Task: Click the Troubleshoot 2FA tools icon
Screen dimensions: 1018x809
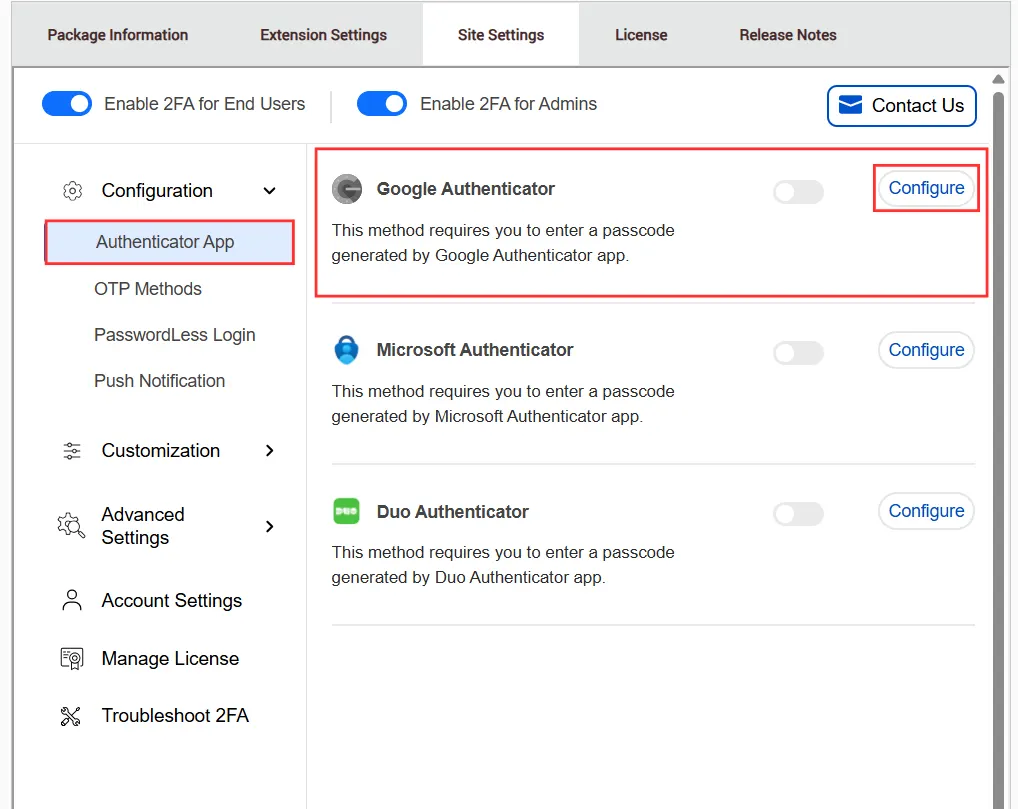Action: click(x=71, y=715)
